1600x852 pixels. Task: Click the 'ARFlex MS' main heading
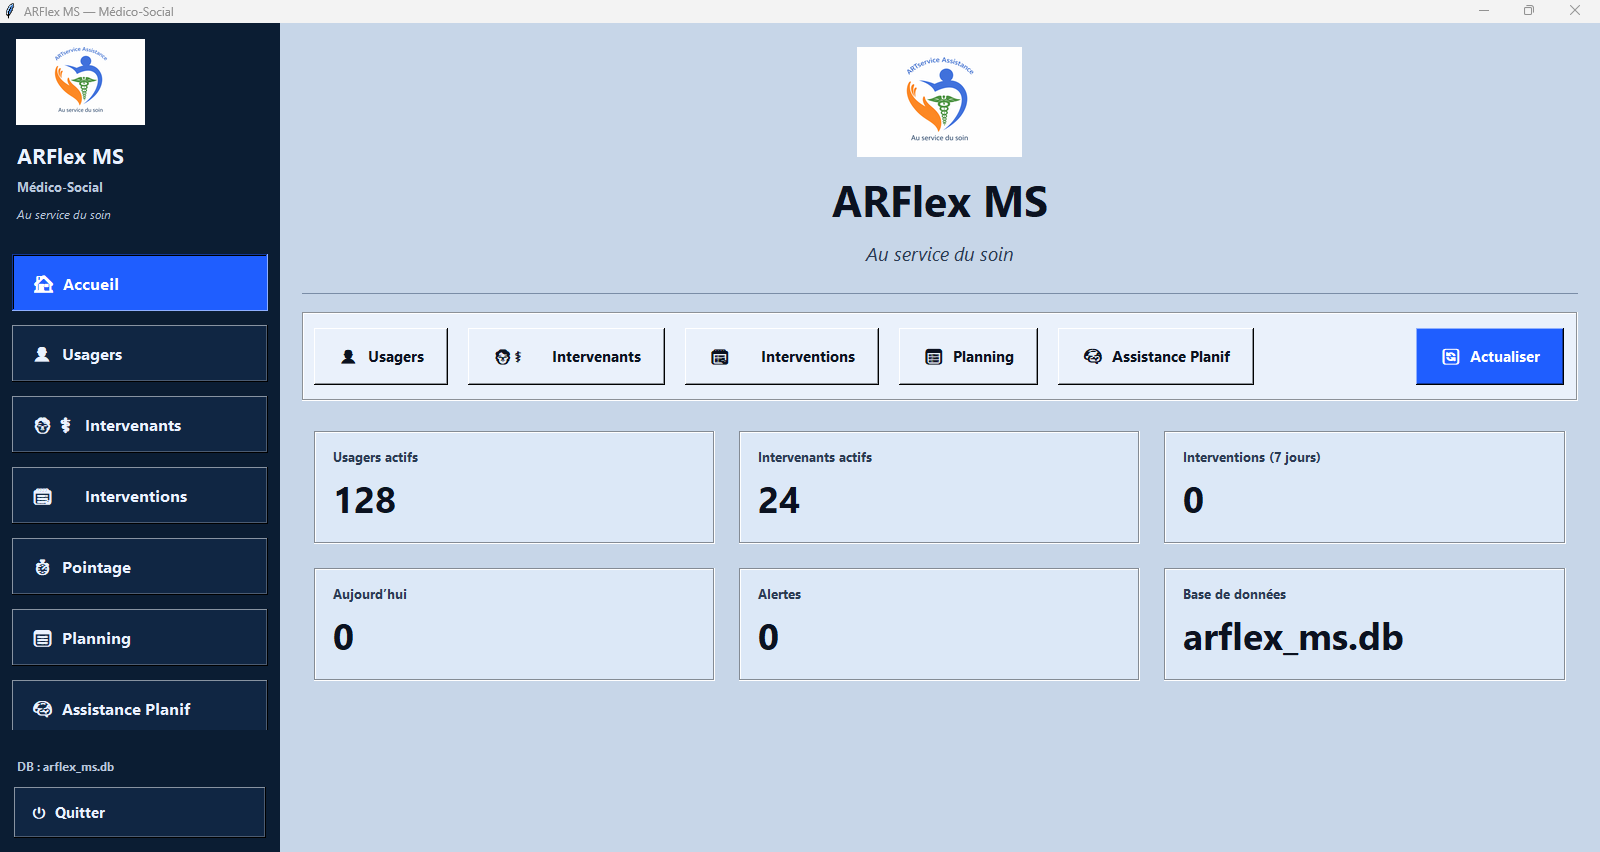click(939, 202)
